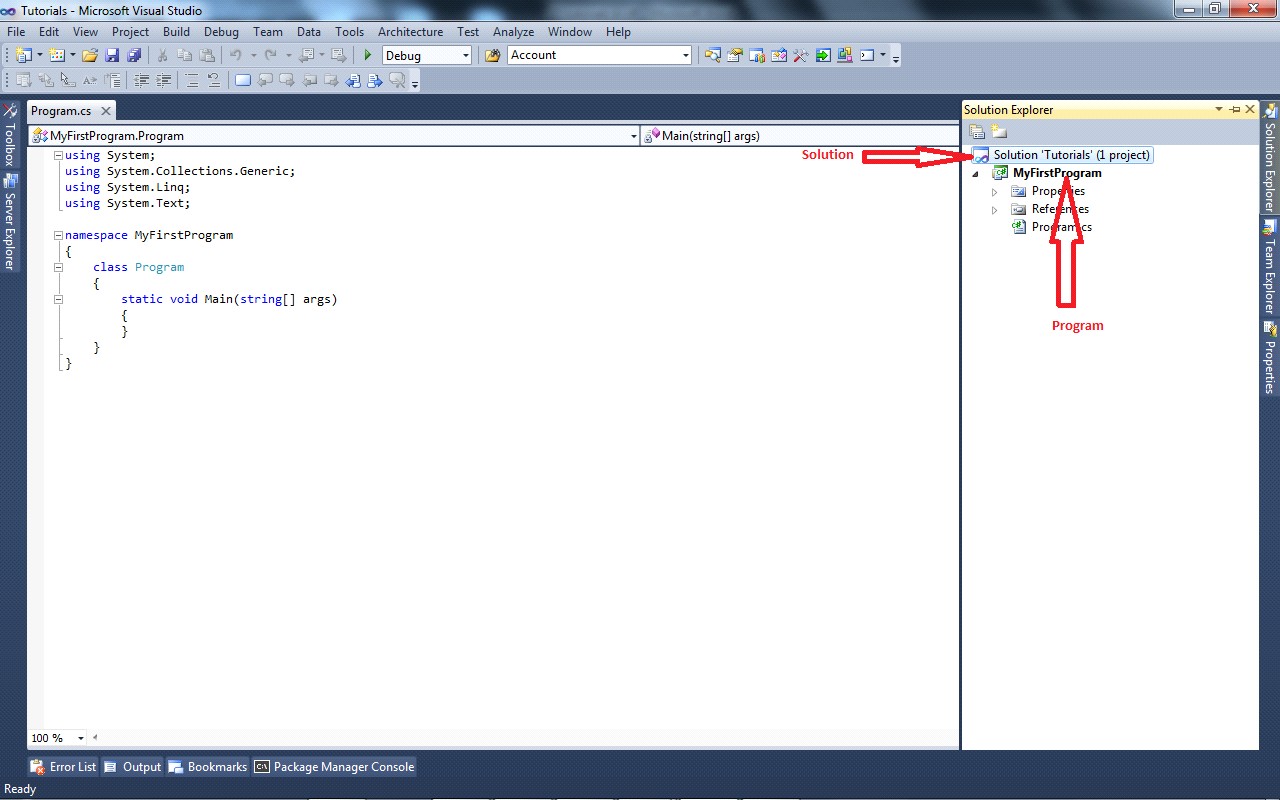Start debugging with the green play icon
1280x800 pixels.
click(x=368, y=55)
